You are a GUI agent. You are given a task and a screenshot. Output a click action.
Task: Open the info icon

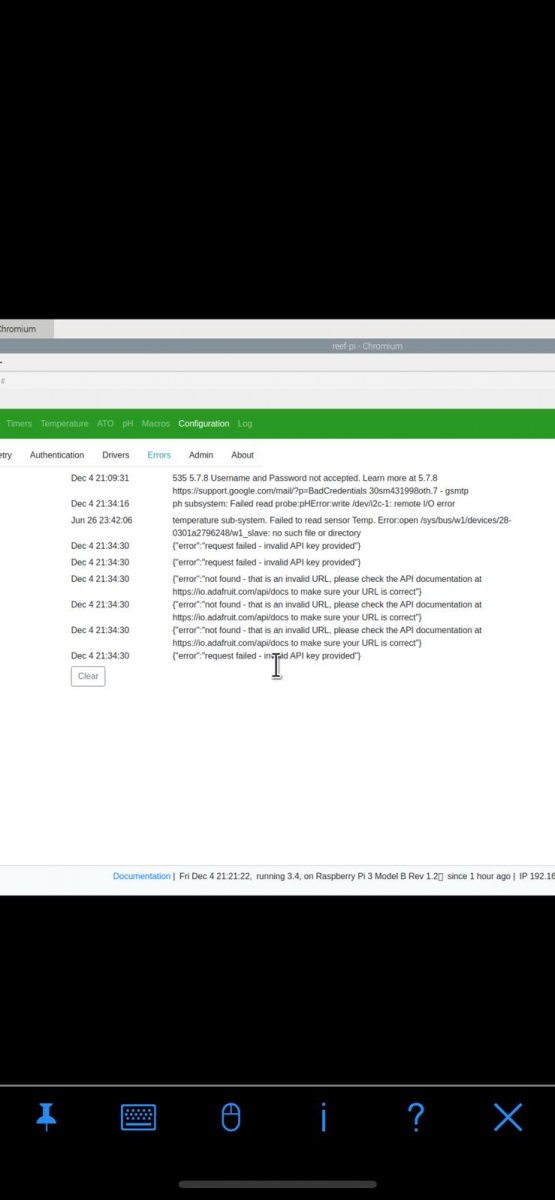pyautogui.click(x=323, y=1117)
